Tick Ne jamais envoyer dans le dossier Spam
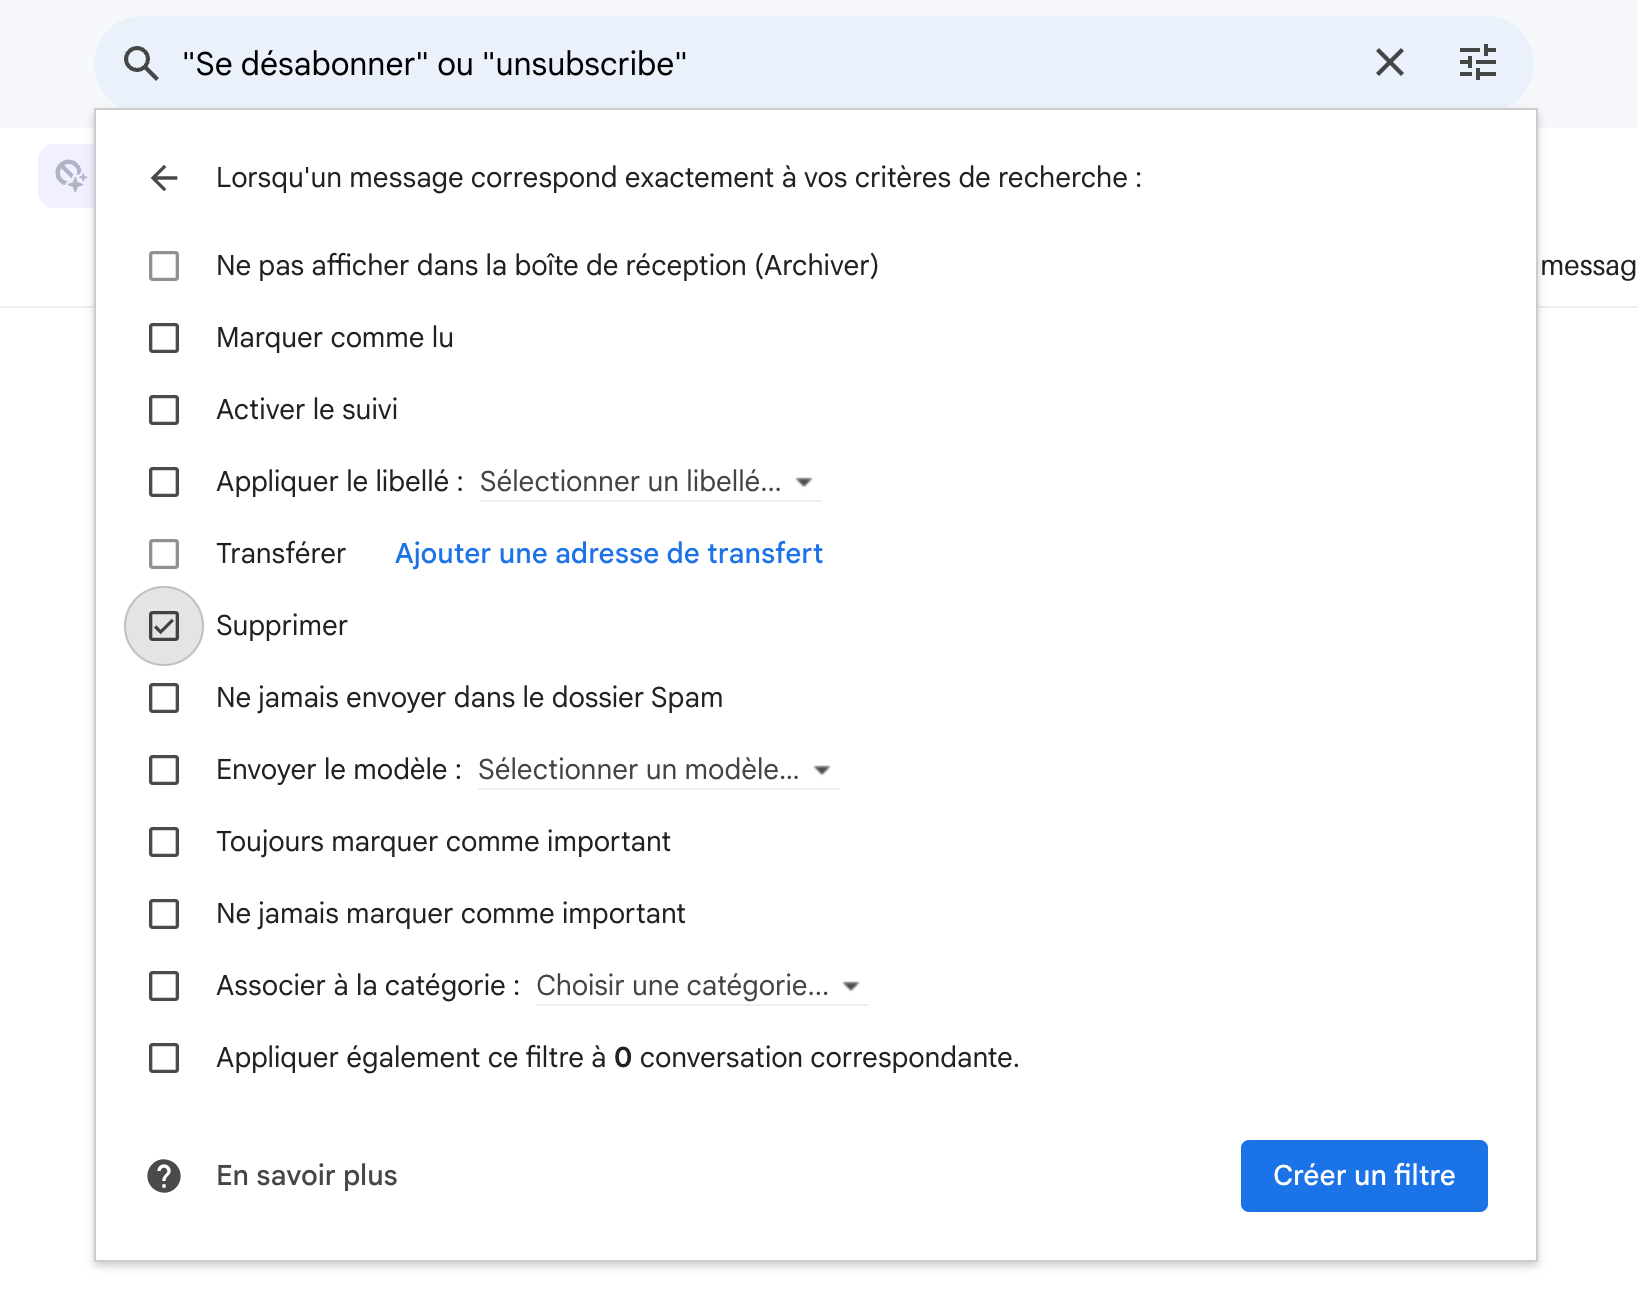Viewport: 1638px width, 1290px height. [164, 698]
